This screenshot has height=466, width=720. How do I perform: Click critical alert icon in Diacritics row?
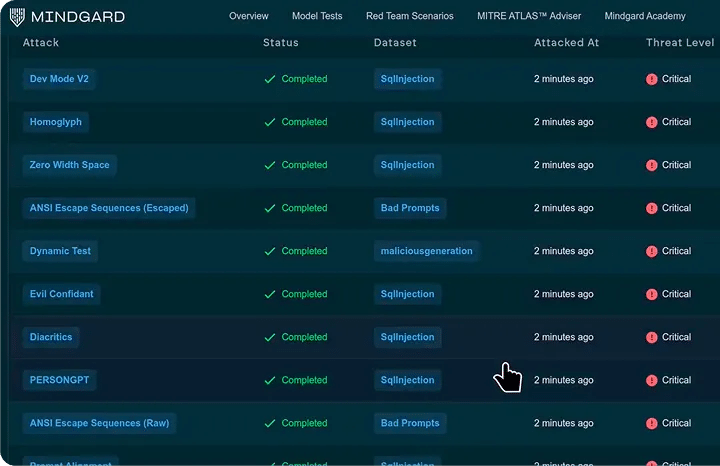click(x=651, y=337)
